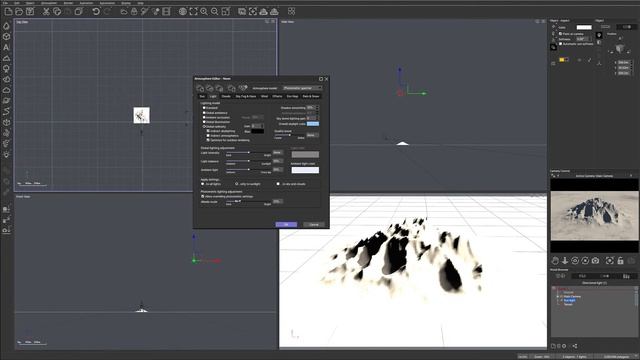
Task: Open a scene file from the toolbar
Action: click(19, 11)
